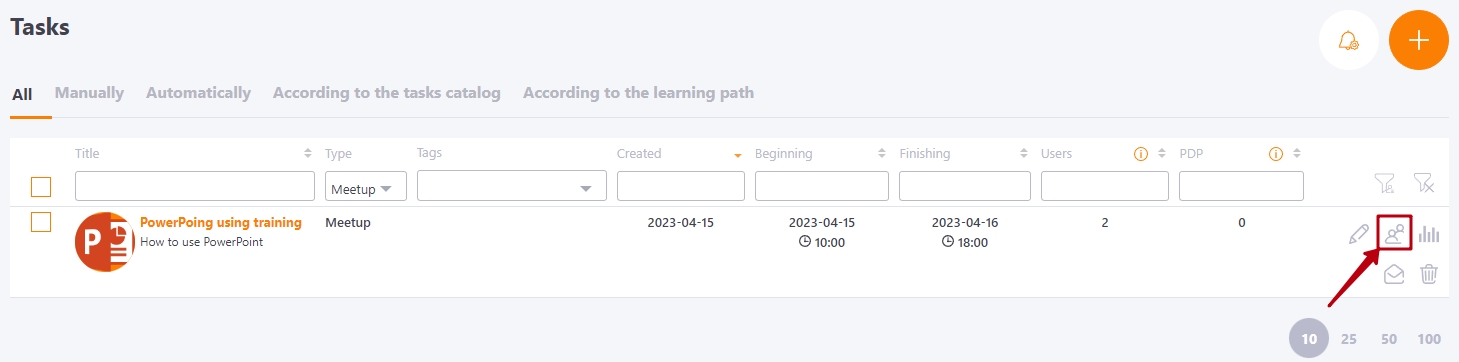
Task: Open the notification bell settings
Action: [1349, 40]
